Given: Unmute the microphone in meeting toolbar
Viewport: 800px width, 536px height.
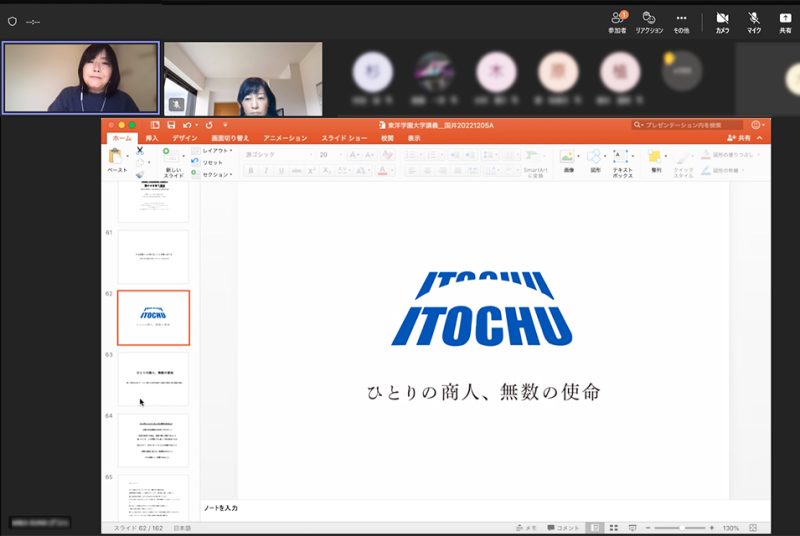Looking at the screenshot, I should click(754, 22).
